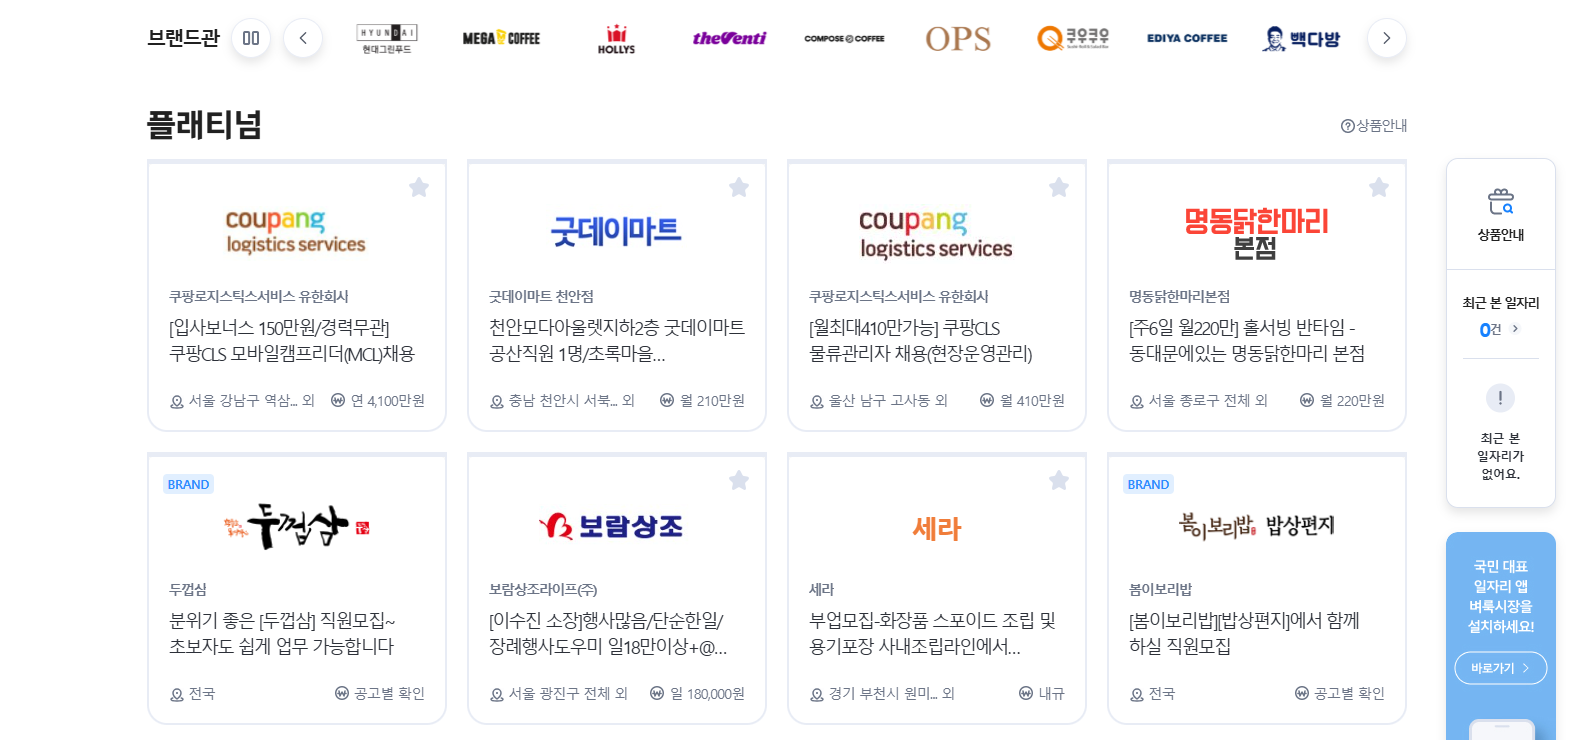
Task: Click BRAND badge on 두껍삼 card
Action: [x=188, y=484]
